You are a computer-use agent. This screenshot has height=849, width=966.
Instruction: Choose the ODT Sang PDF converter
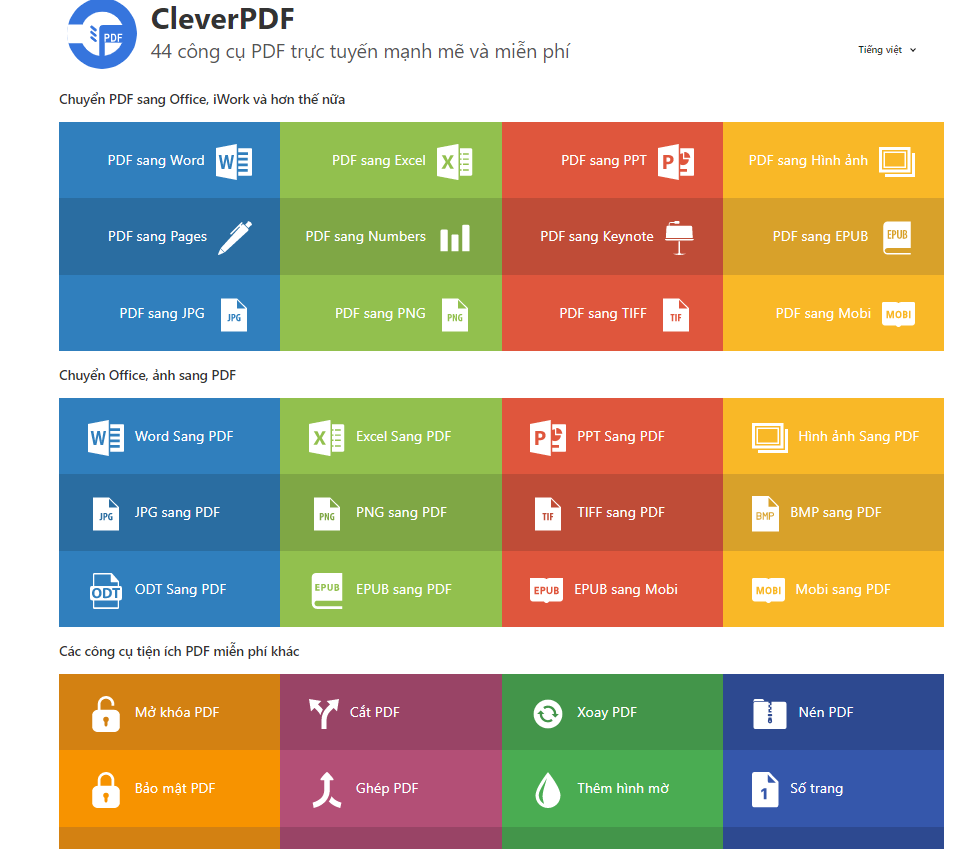click(x=169, y=590)
